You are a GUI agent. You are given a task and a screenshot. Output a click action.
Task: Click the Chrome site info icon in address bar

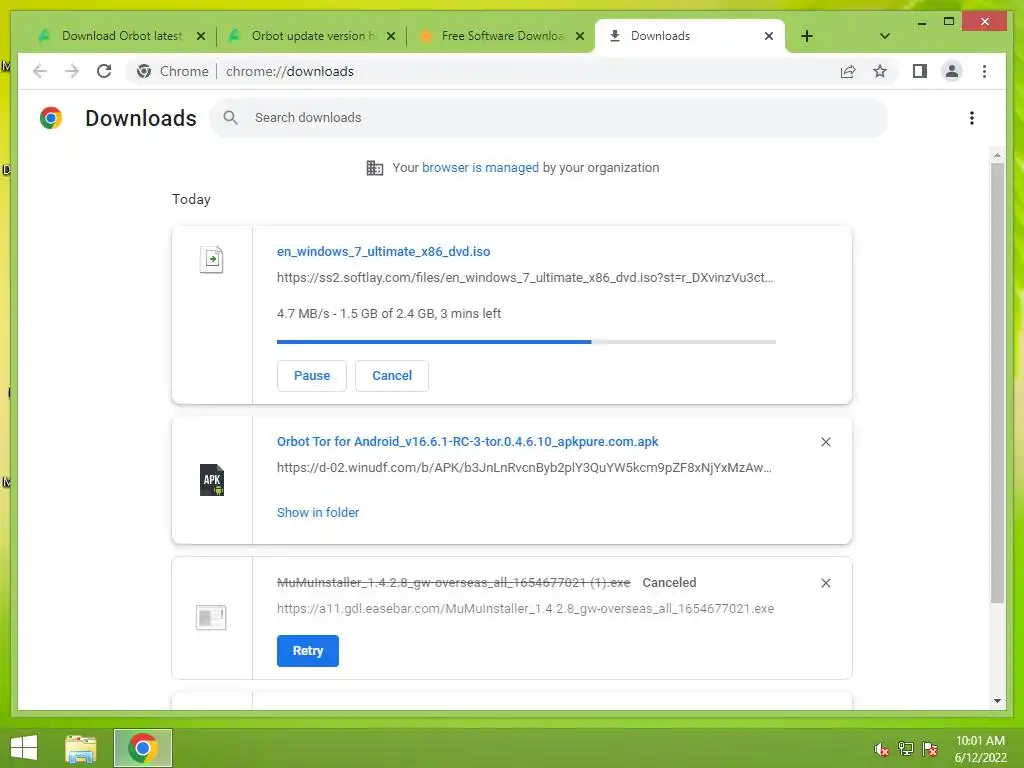(144, 71)
